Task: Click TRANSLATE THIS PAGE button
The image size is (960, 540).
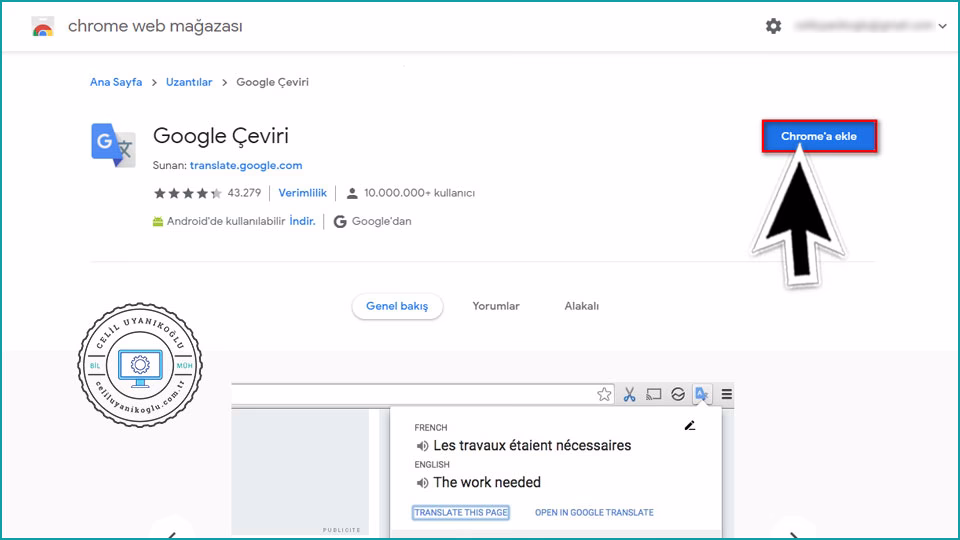Action: 460,512
